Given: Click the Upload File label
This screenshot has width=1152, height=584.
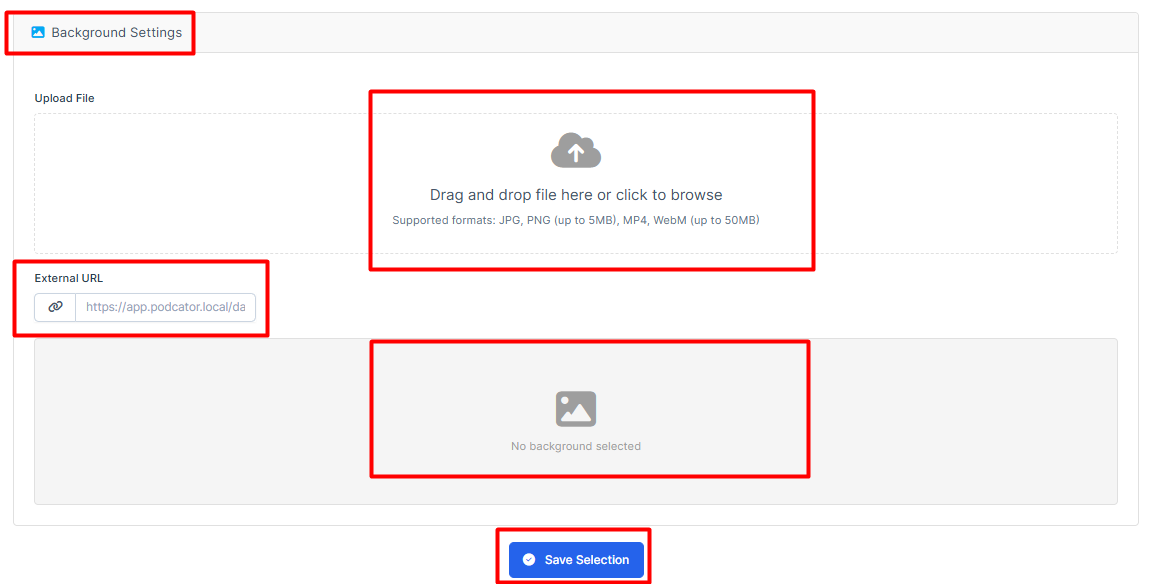Looking at the screenshot, I should [x=64, y=98].
